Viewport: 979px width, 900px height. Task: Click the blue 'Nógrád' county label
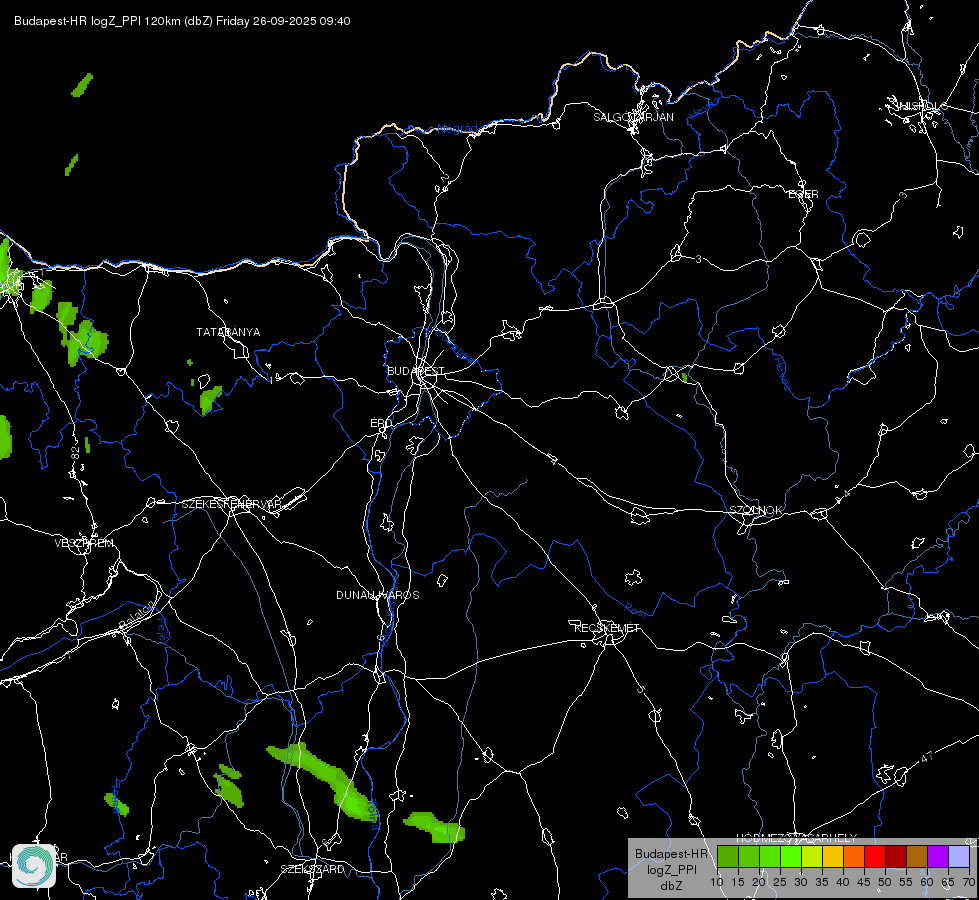[x=458, y=129]
